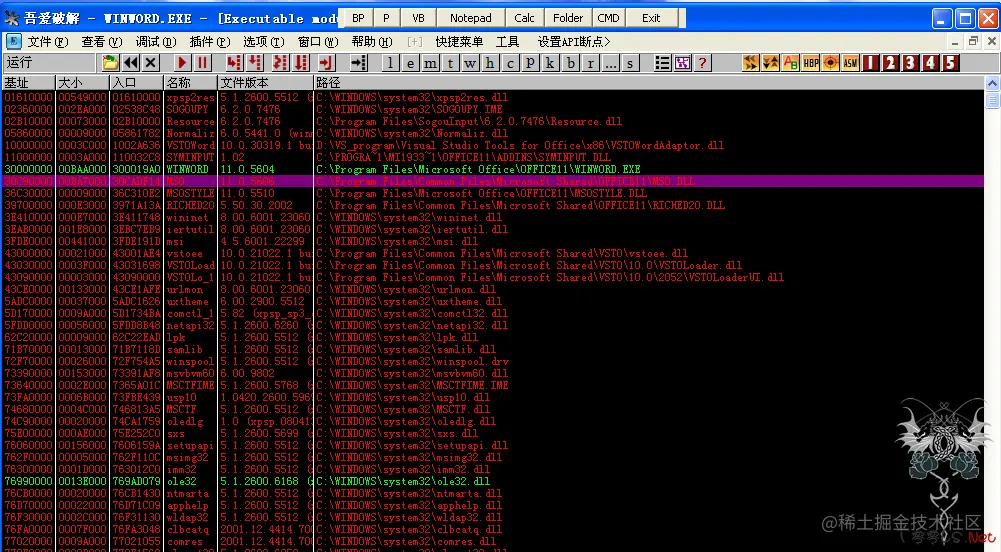The image size is (1001, 552).
Task: Click the red number 2 icon
Action: click(x=891, y=63)
